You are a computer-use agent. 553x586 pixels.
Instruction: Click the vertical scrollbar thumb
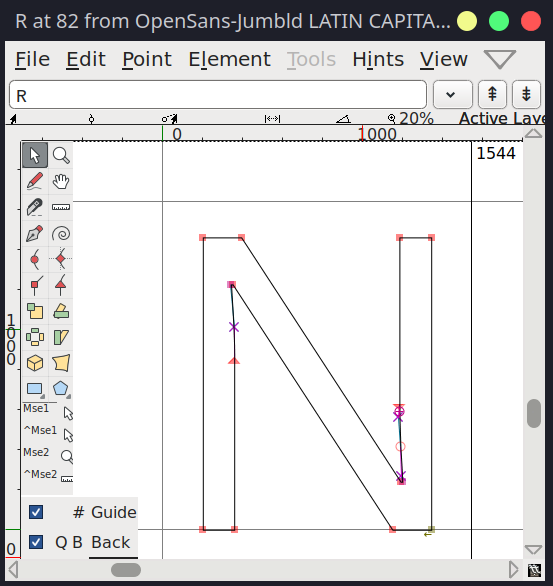point(534,413)
